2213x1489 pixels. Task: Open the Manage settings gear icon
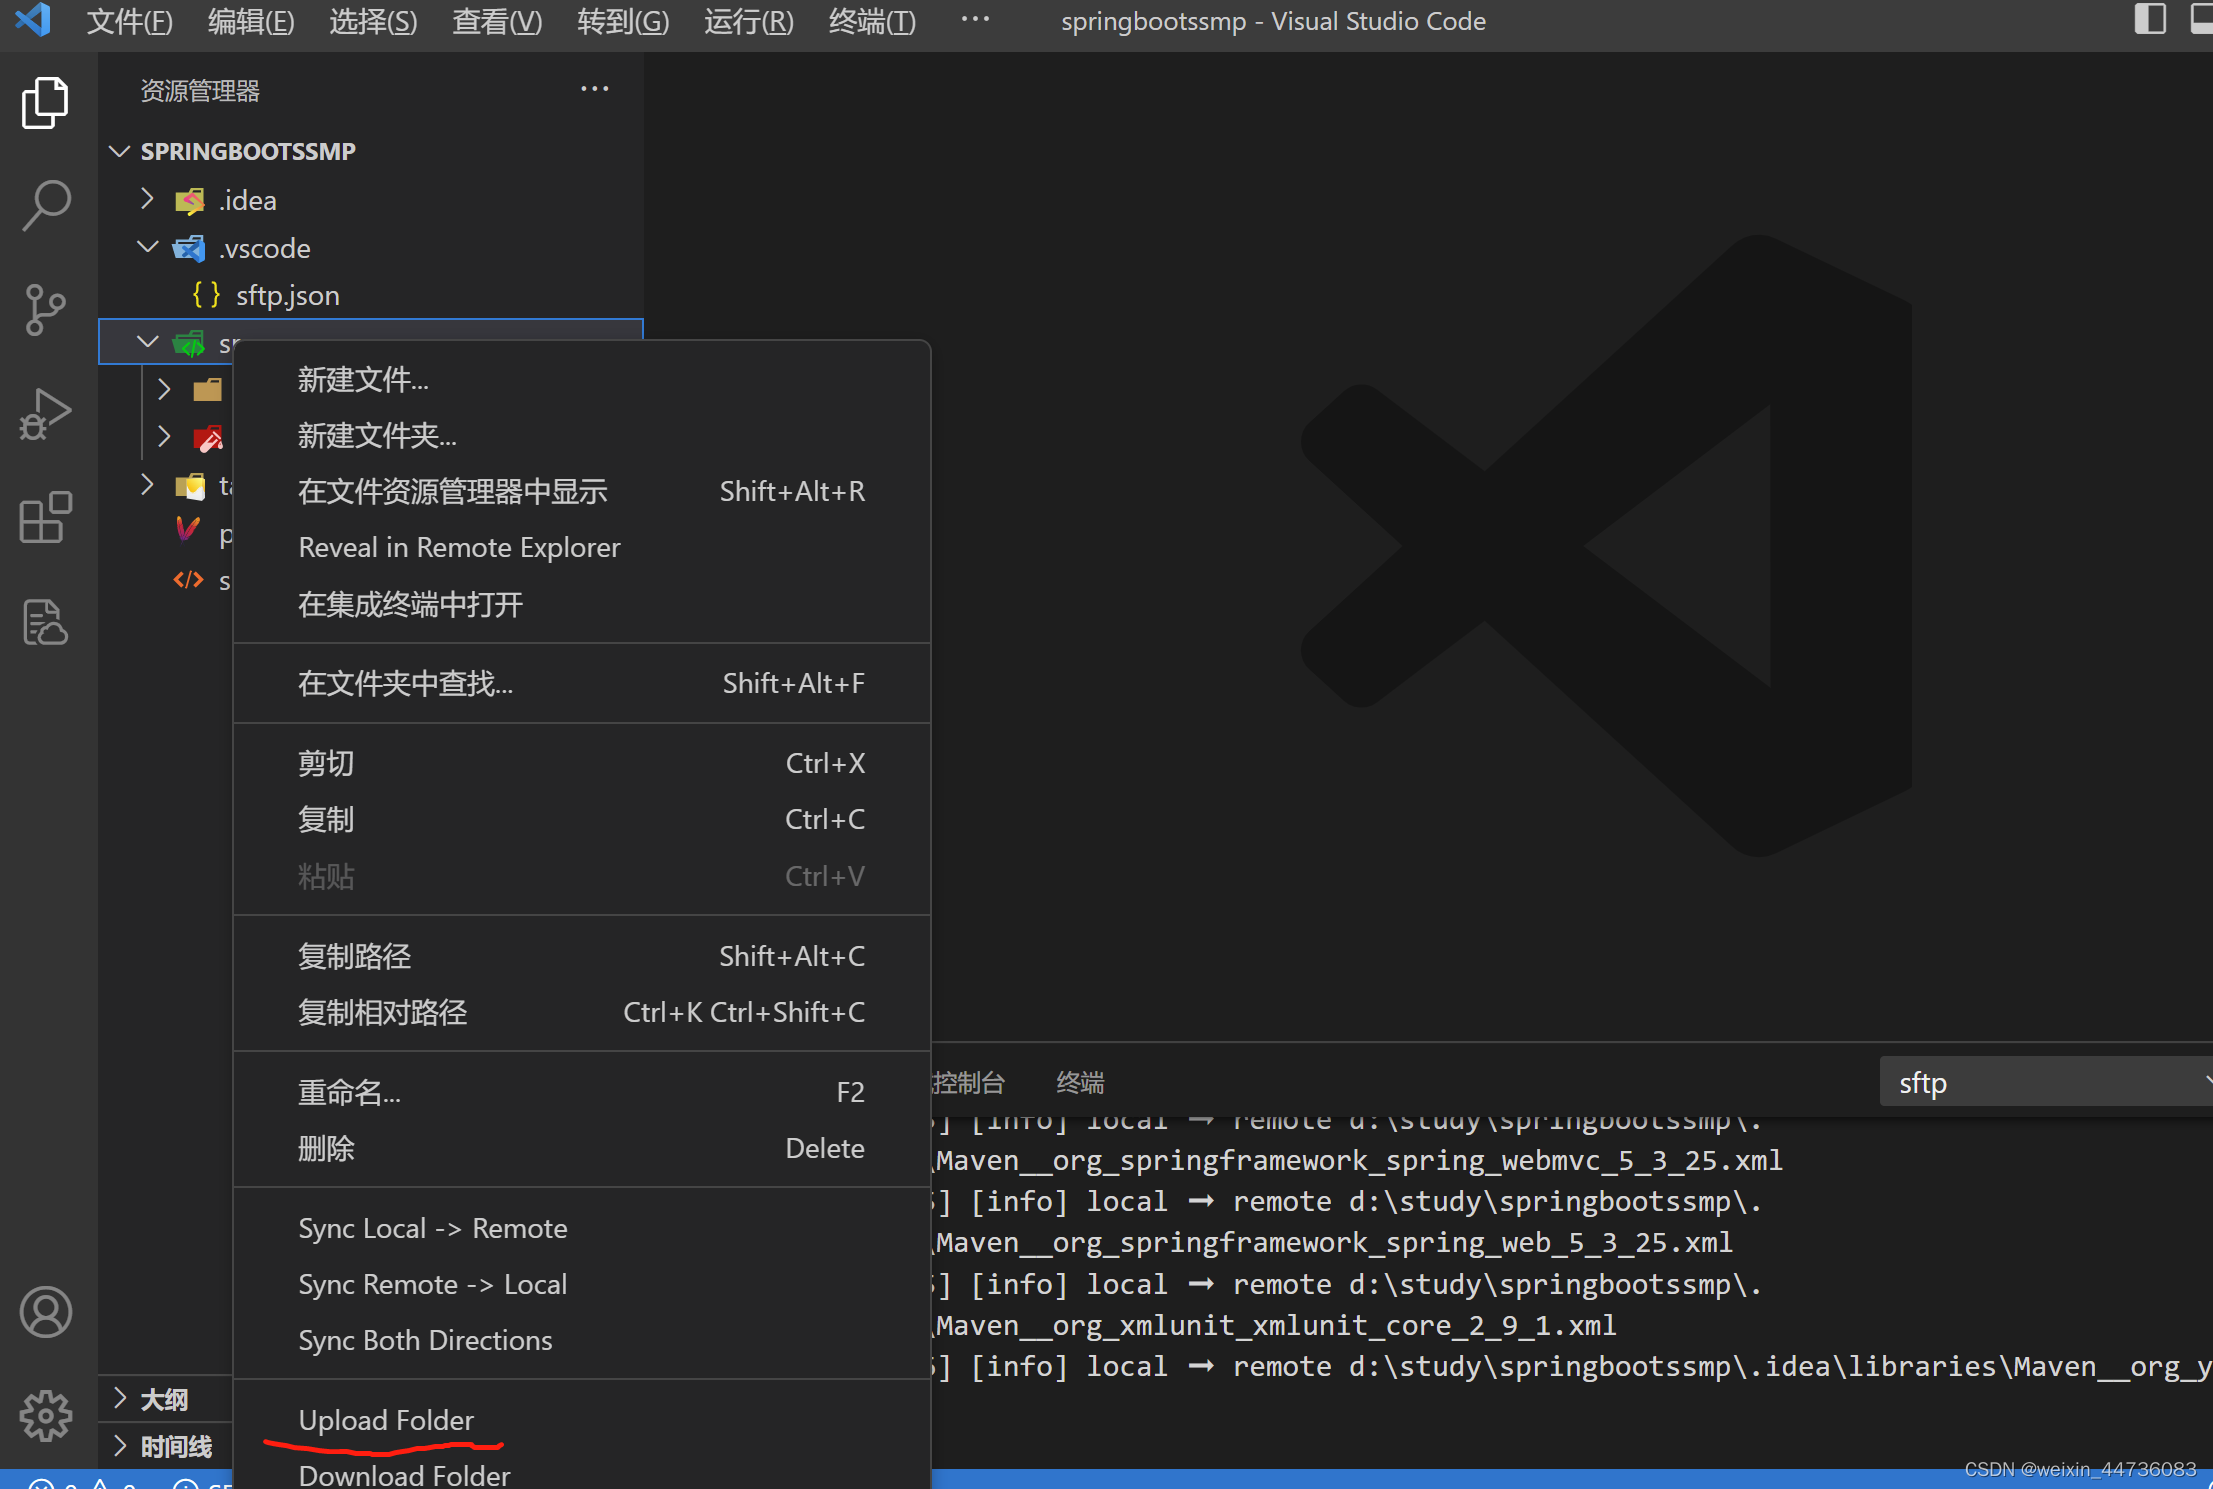[x=45, y=1416]
